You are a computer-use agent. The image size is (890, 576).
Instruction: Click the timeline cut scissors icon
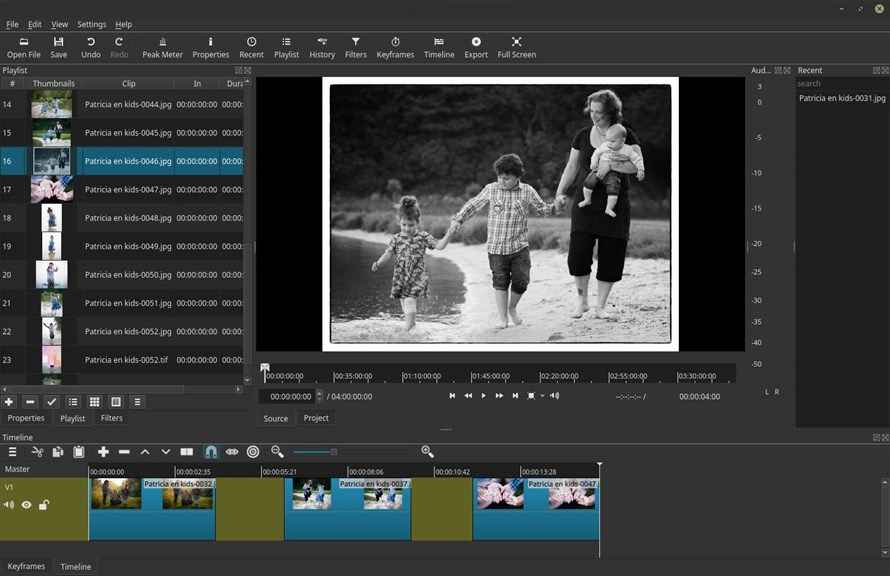coord(37,452)
